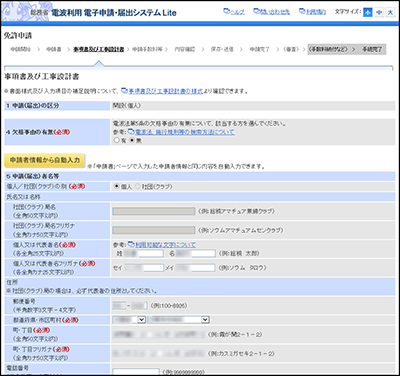400x376 pixels.
Task: Go to the 保存・送信 step
Action: (222, 49)
